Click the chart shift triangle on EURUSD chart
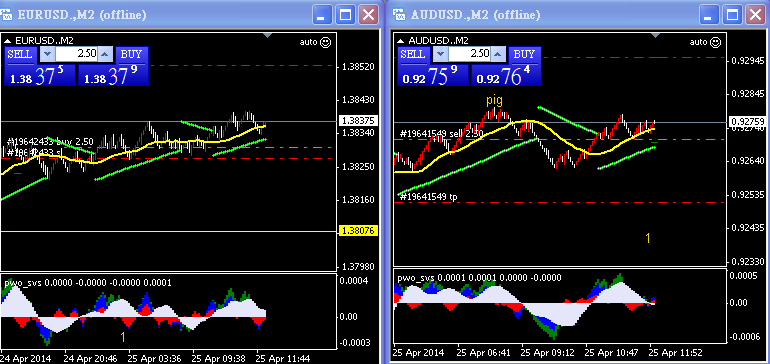The width and height of the screenshot is (770, 364). 268,35
